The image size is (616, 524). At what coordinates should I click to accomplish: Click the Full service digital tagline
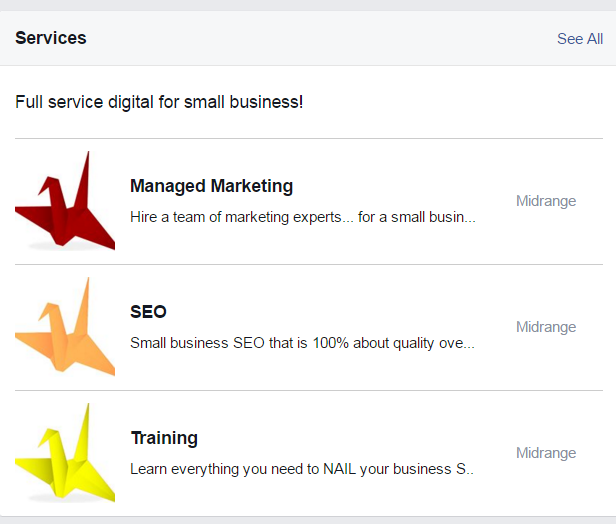159,102
